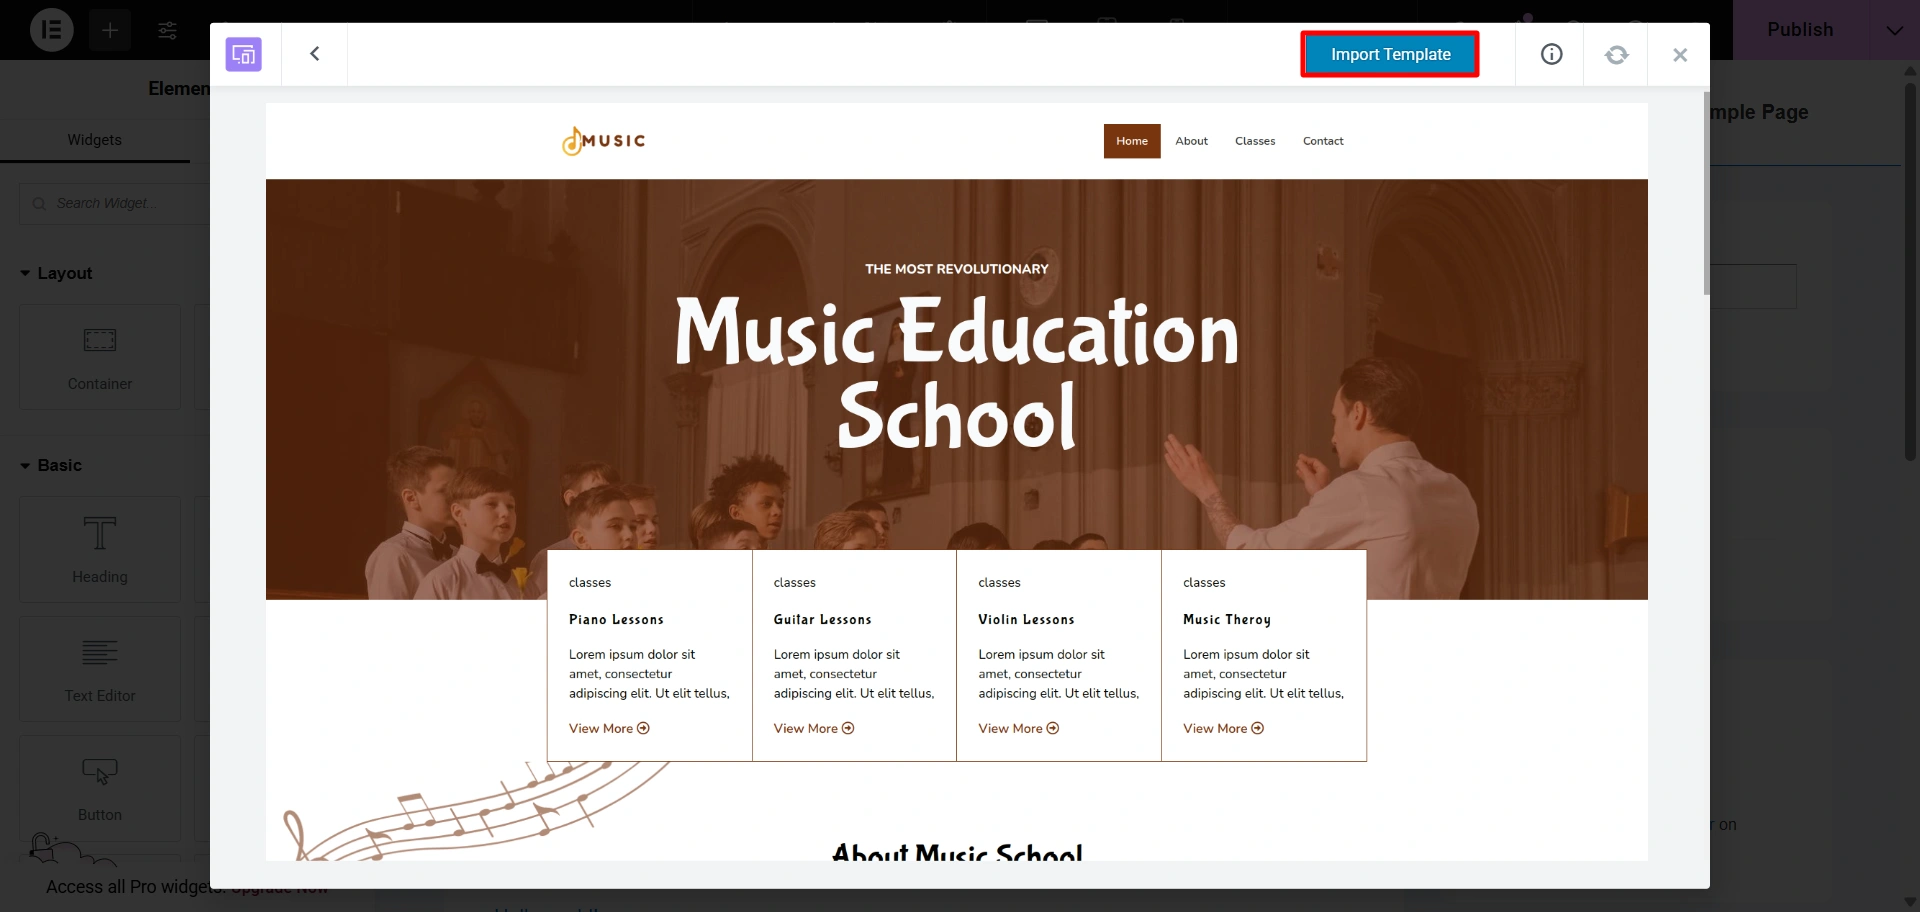Select the Button widget
This screenshot has height=912, width=1920.
[x=100, y=788]
